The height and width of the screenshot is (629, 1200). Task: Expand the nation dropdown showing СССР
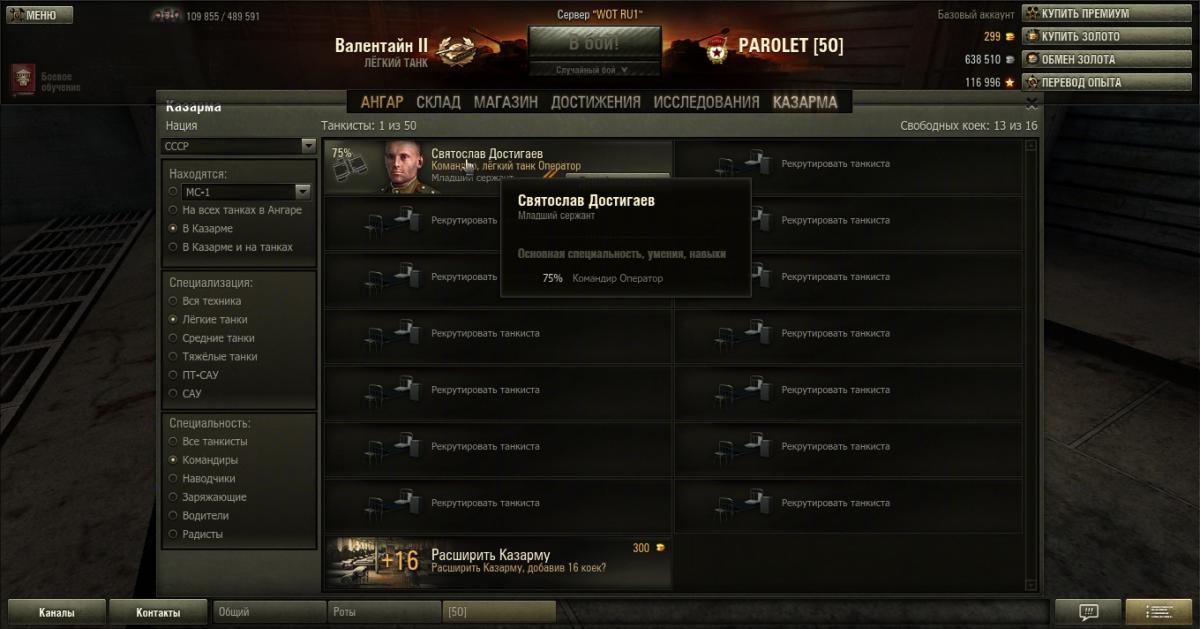(x=239, y=146)
